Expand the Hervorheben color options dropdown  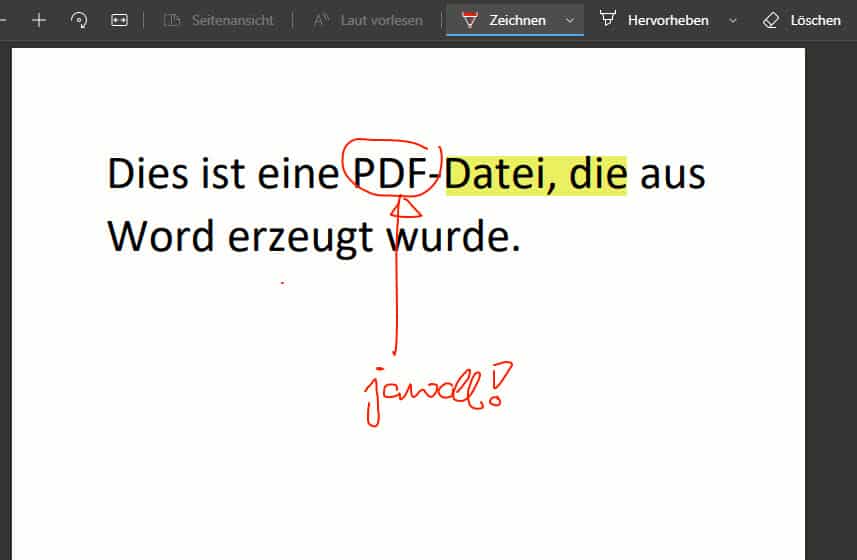tap(733, 20)
